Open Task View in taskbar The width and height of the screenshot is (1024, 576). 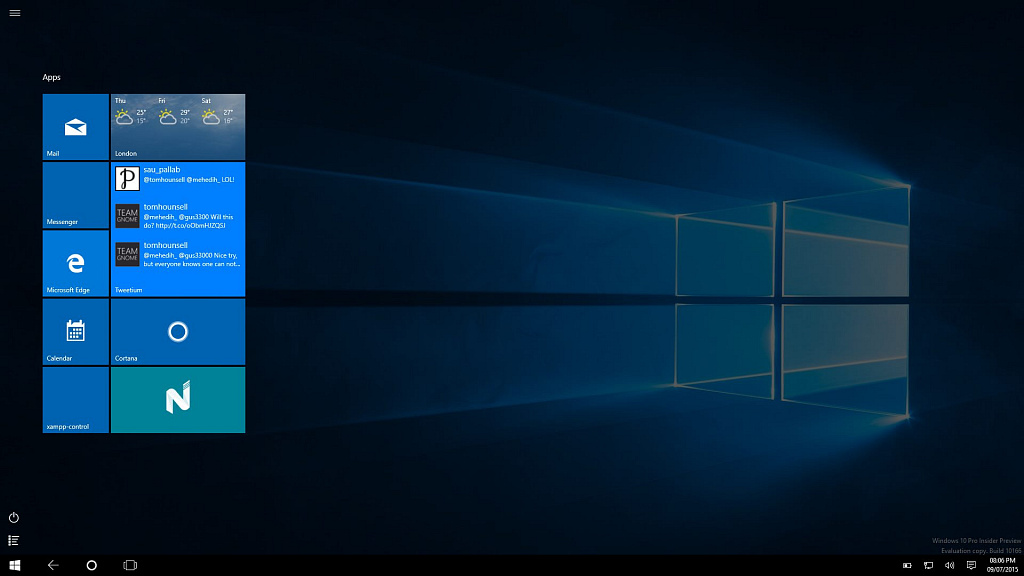pos(130,566)
